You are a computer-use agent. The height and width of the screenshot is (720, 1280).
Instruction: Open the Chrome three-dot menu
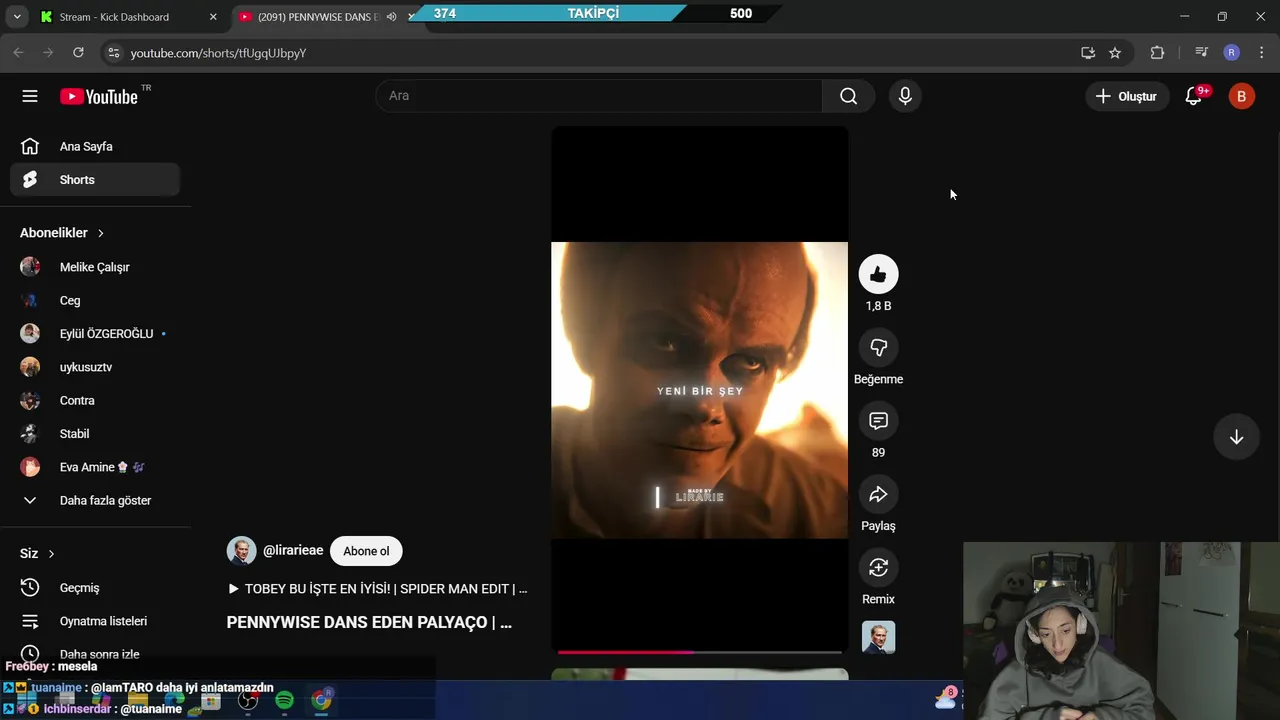(x=1262, y=53)
